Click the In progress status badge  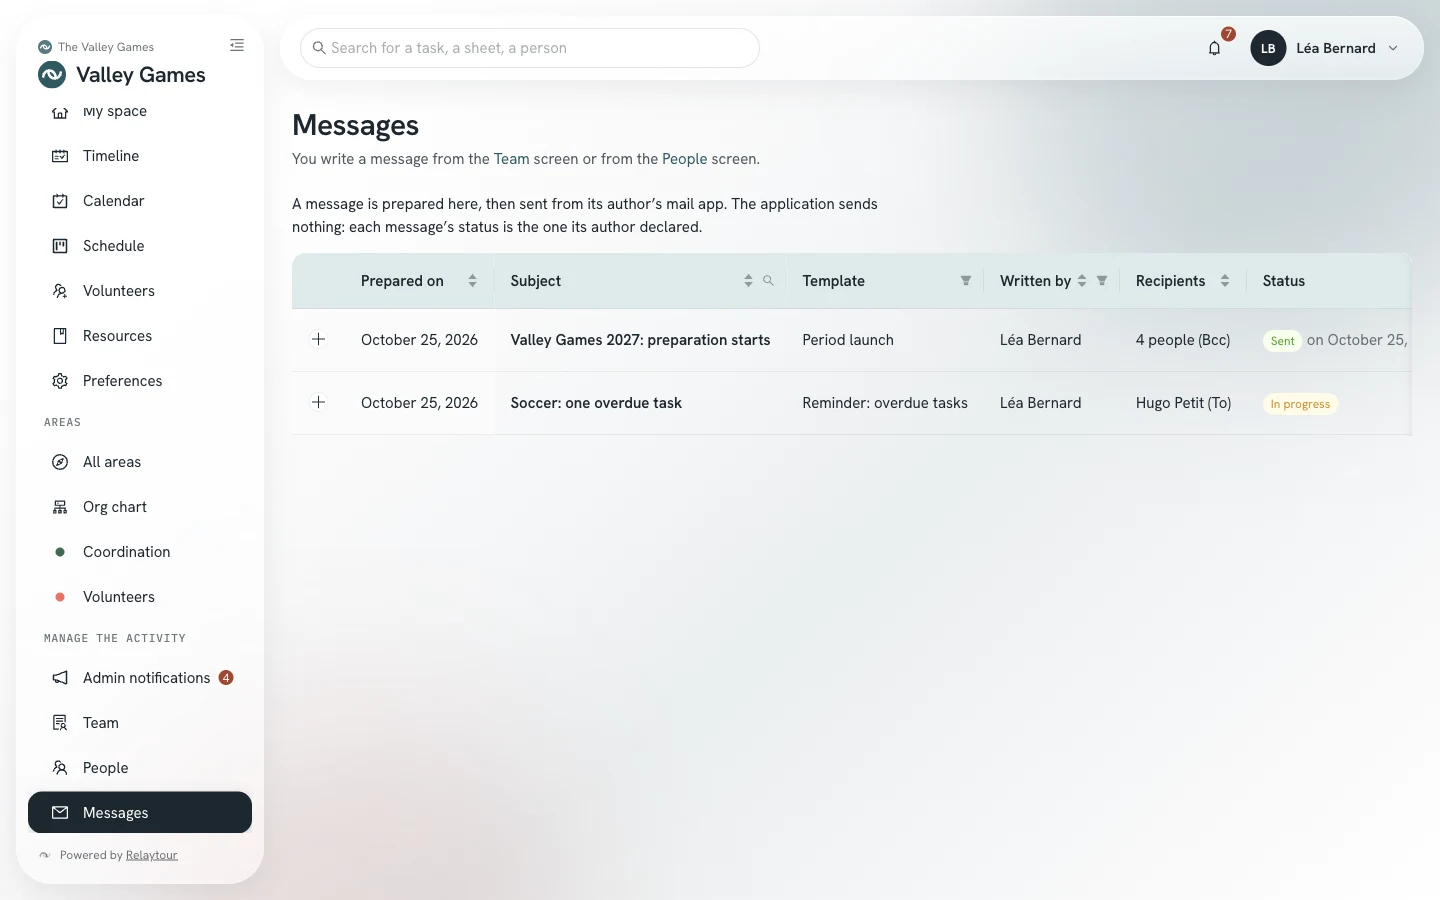click(1300, 404)
